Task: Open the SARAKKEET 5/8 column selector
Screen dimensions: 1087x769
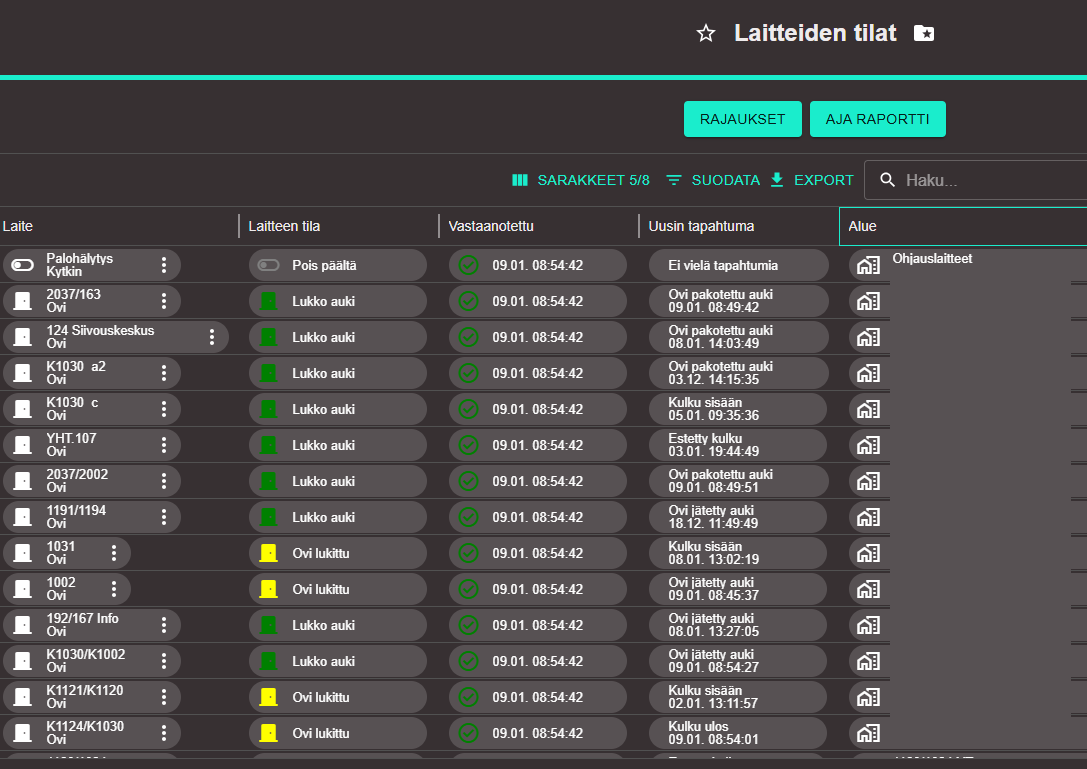Action: (x=580, y=180)
